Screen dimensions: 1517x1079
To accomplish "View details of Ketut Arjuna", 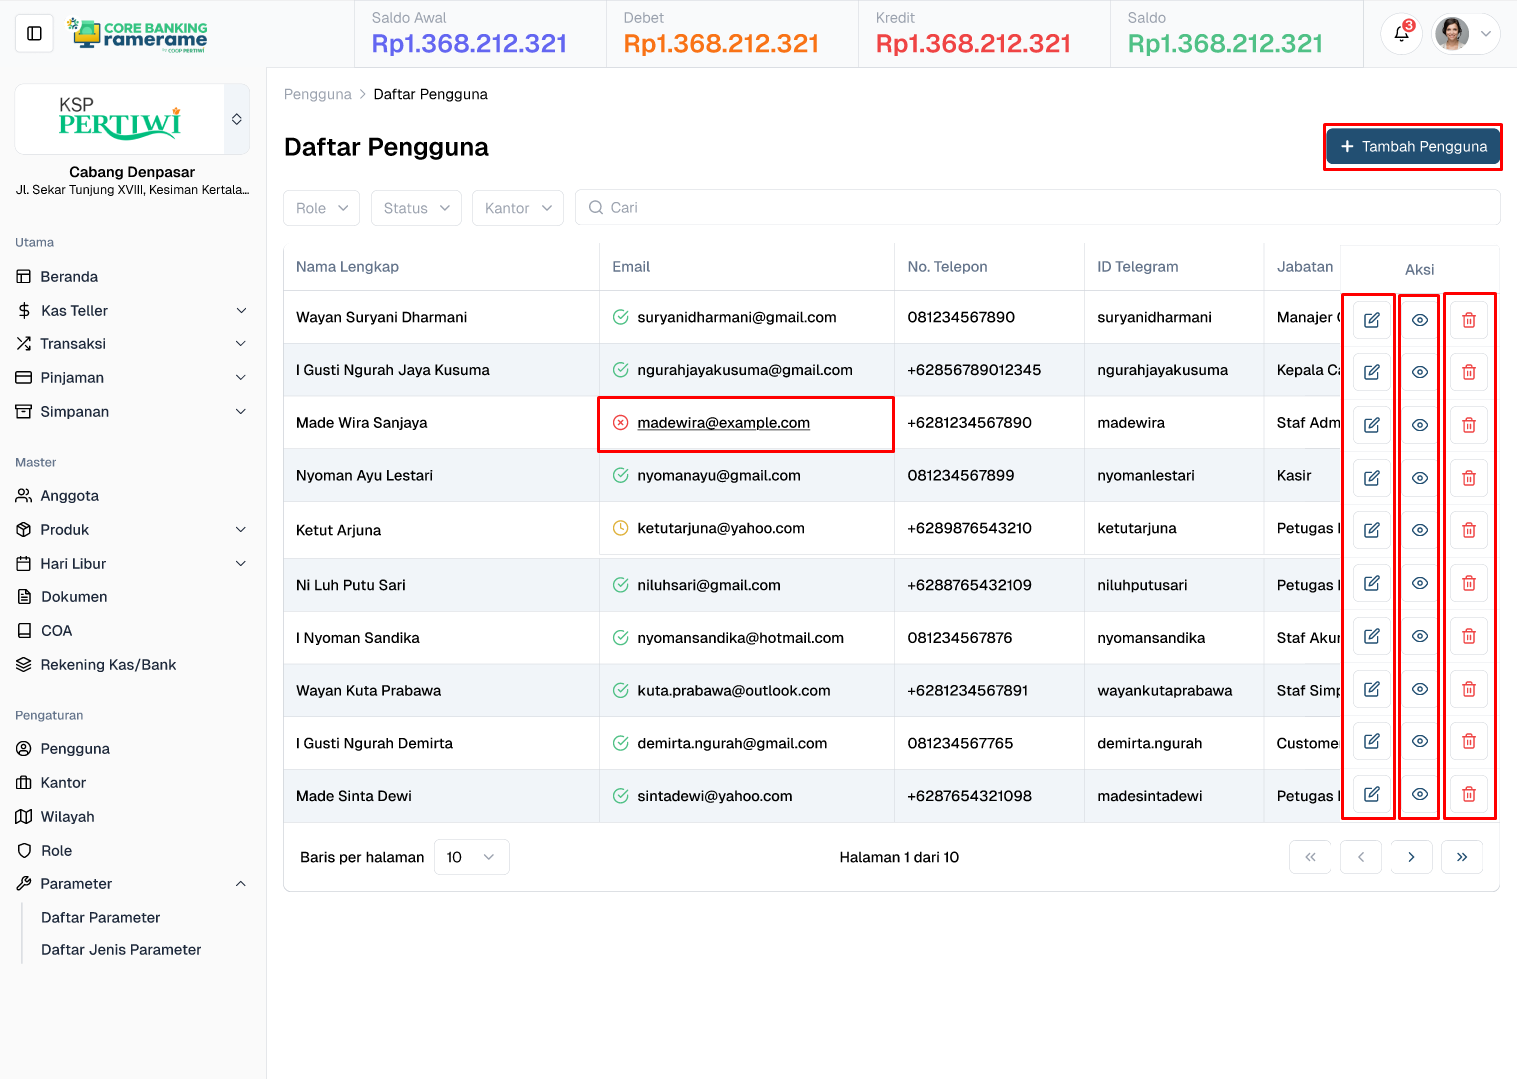I will coord(1419,529).
